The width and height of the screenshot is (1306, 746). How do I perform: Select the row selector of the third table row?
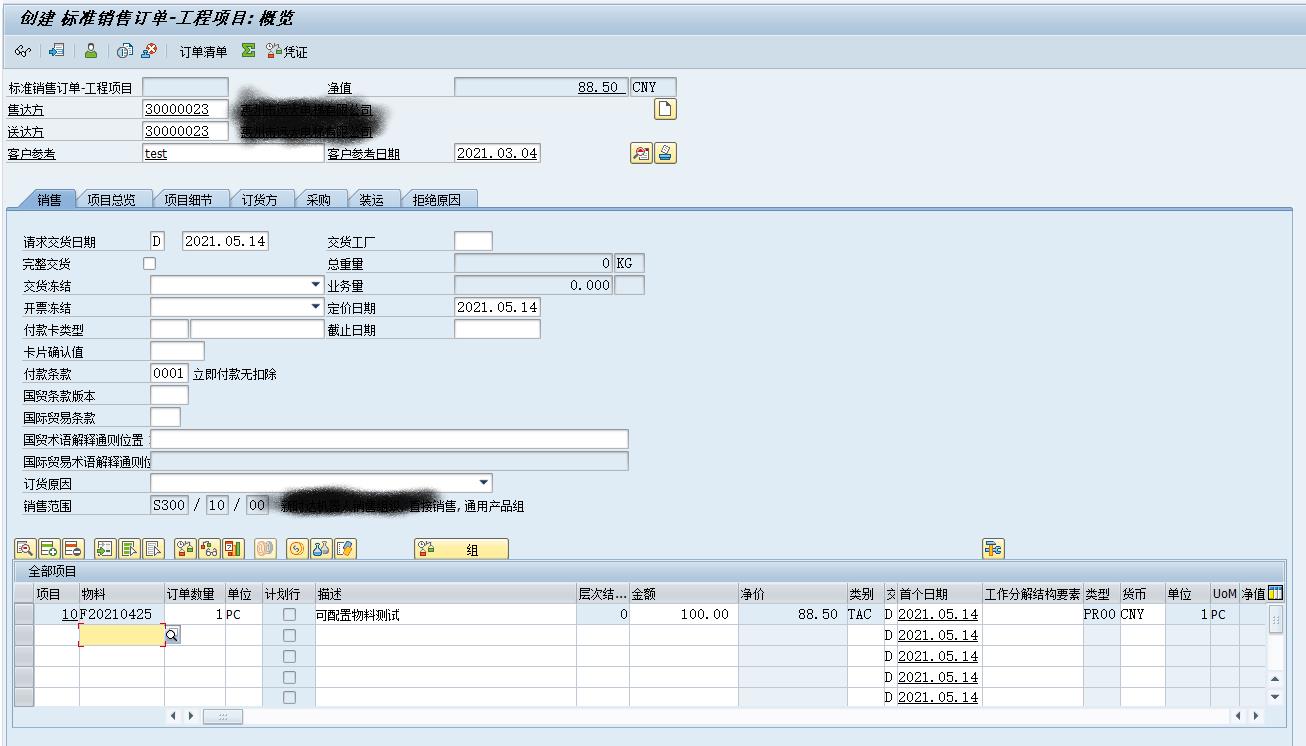(x=24, y=656)
